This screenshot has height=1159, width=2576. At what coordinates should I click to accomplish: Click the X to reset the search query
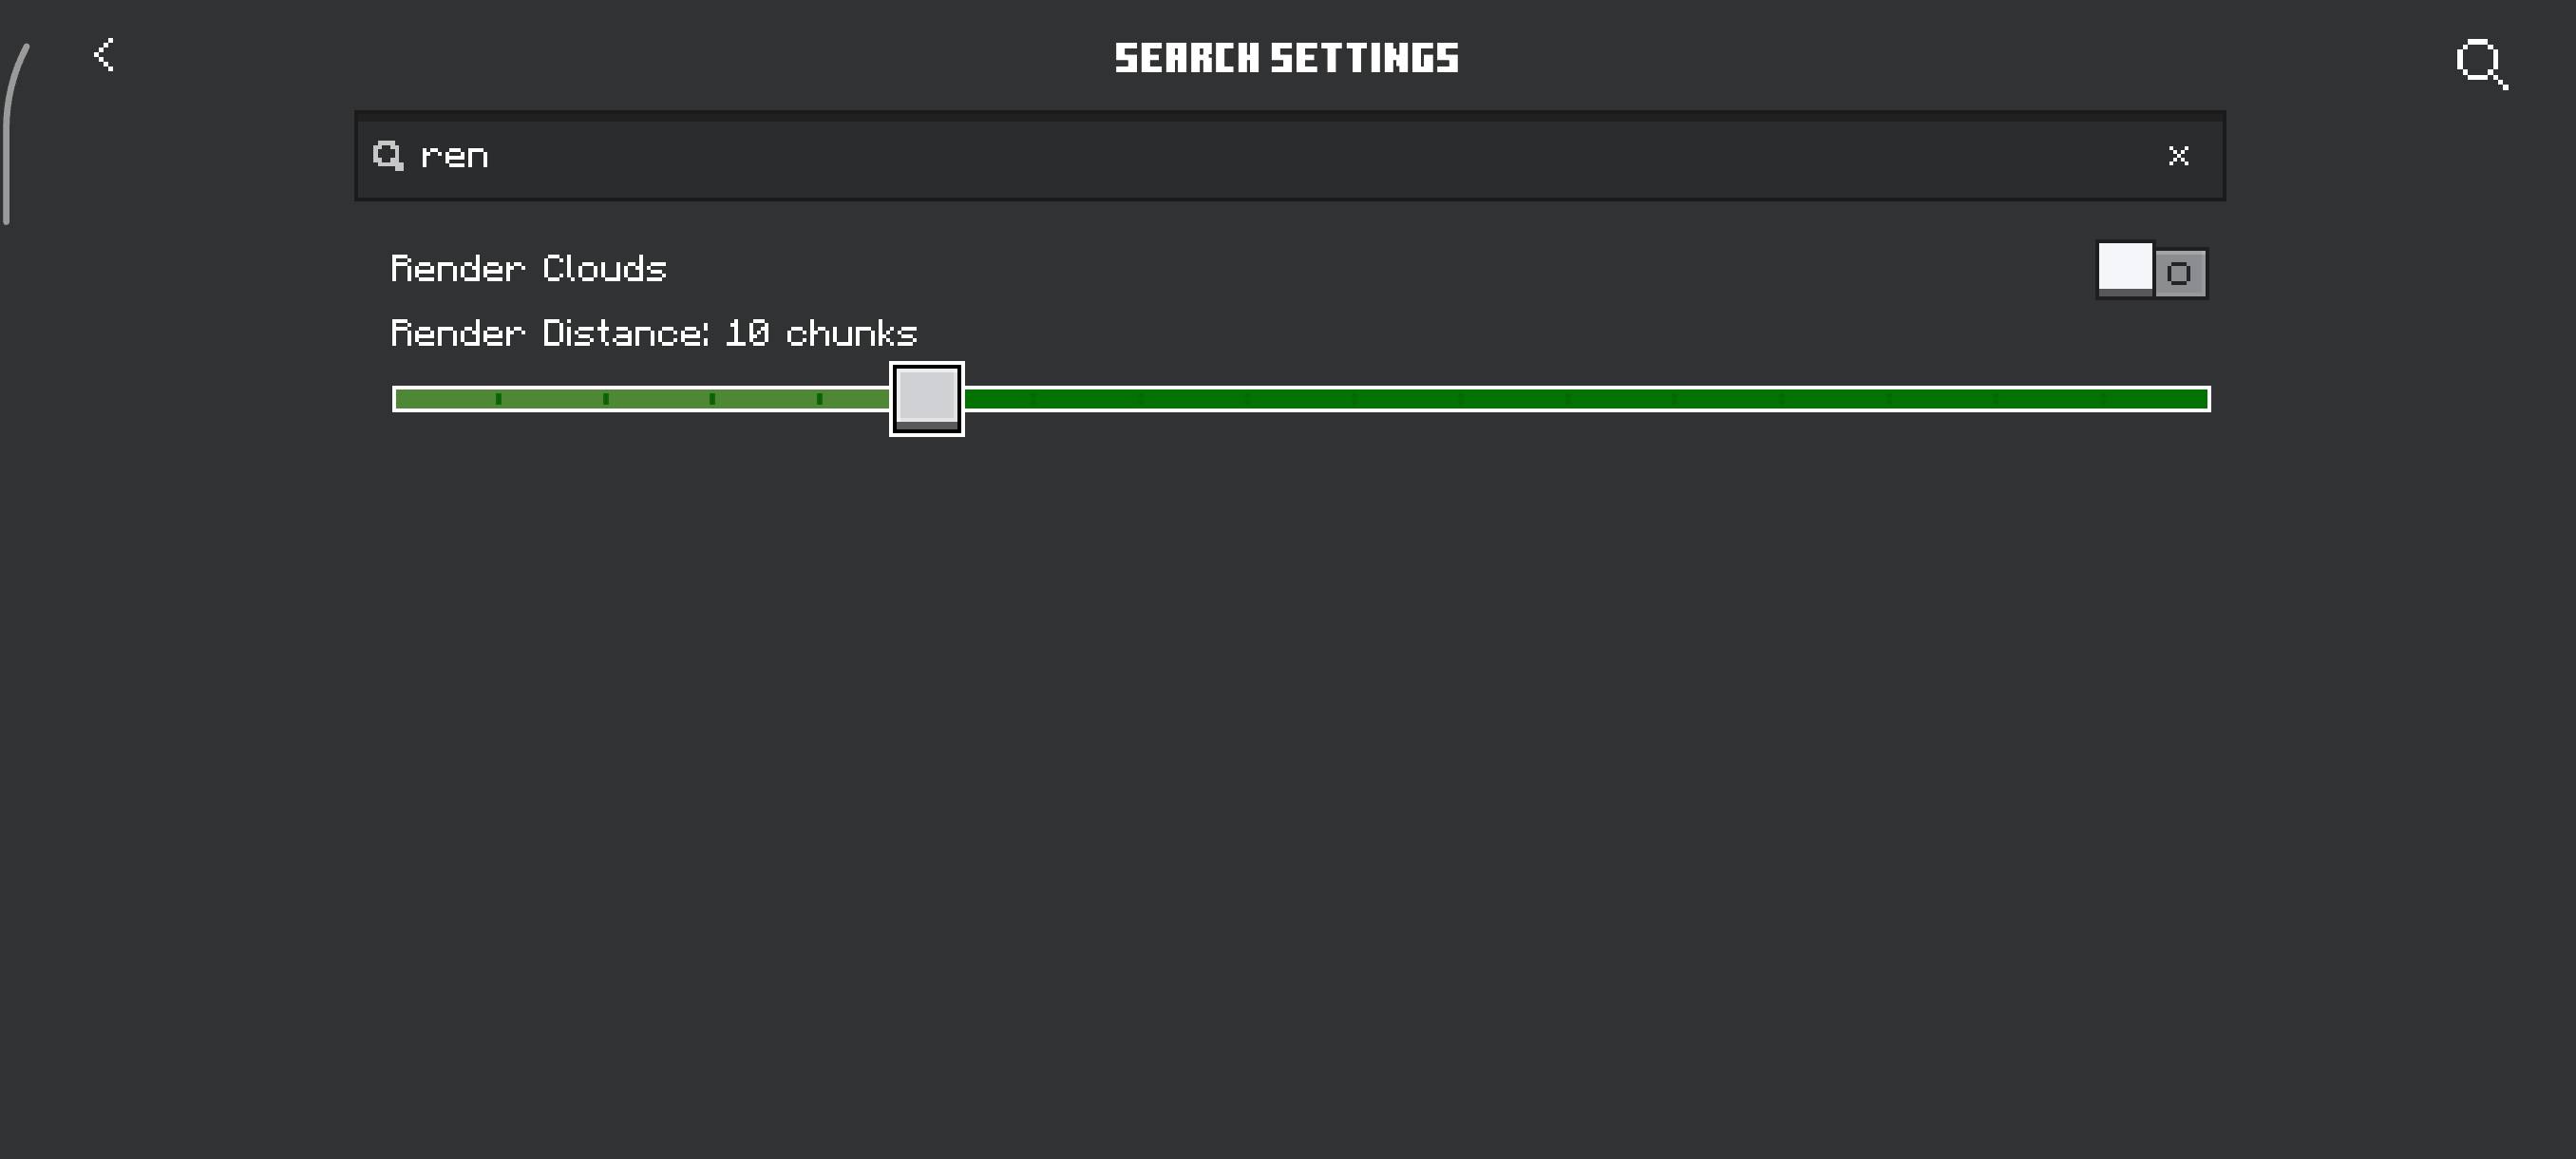(2178, 156)
